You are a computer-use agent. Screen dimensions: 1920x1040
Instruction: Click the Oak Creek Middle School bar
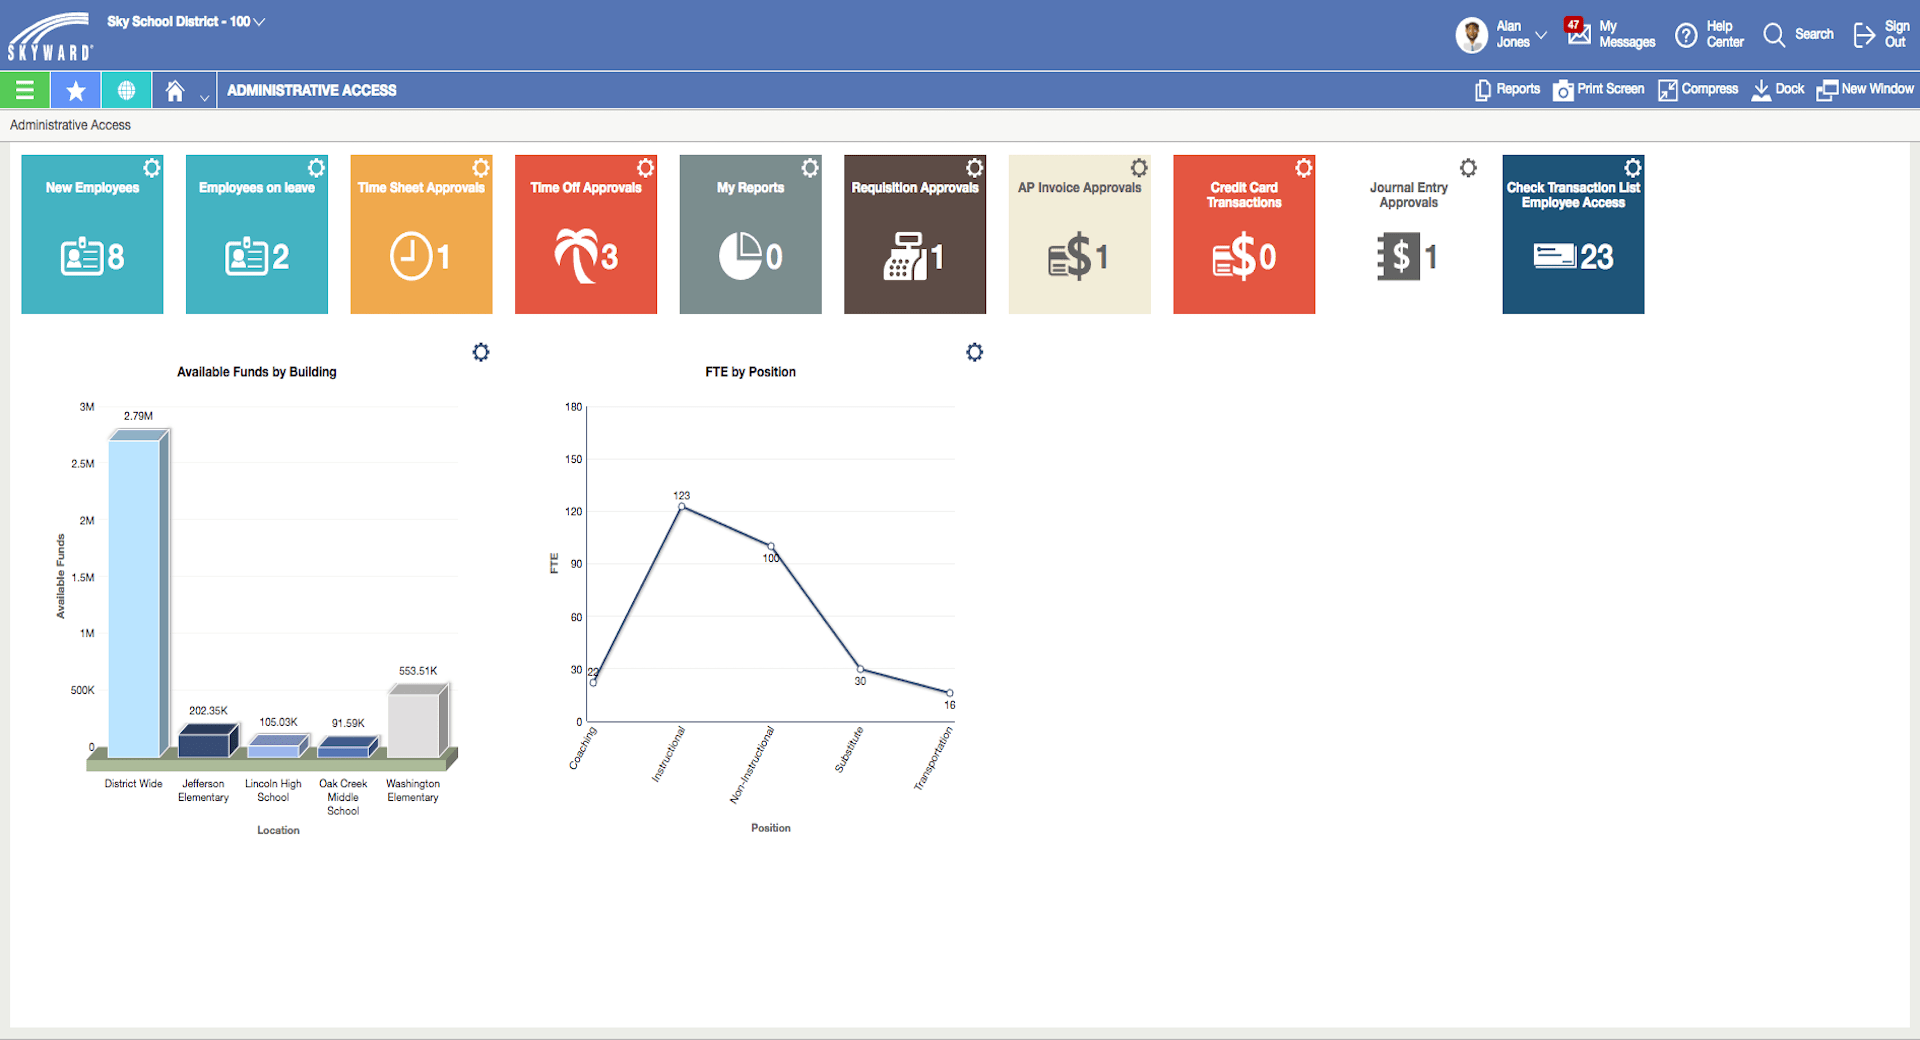pyautogui.click(x=348, y=748)
